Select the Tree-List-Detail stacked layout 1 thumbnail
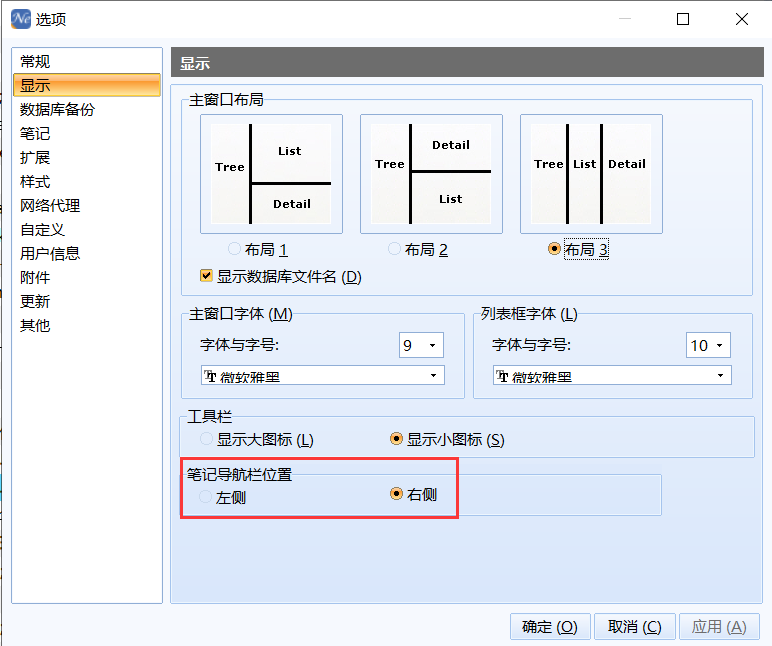772x646 pixels. pos(271,174)
